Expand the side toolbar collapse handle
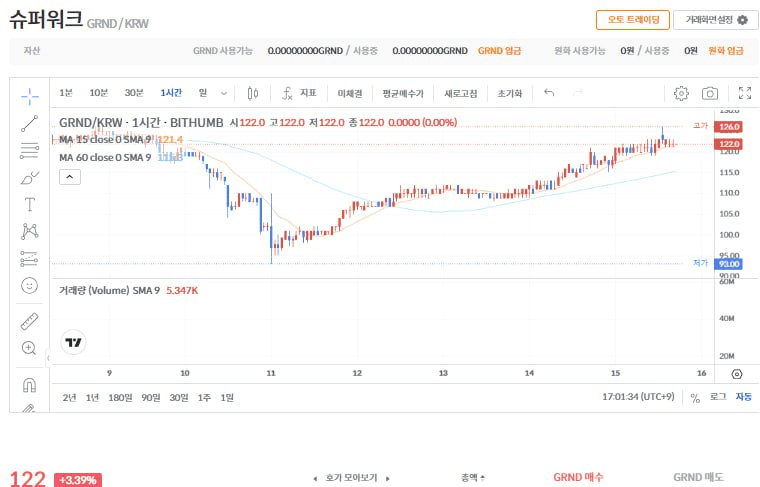Image resolution: width=760 pixels, height=487 pixels. pos(48,358)
